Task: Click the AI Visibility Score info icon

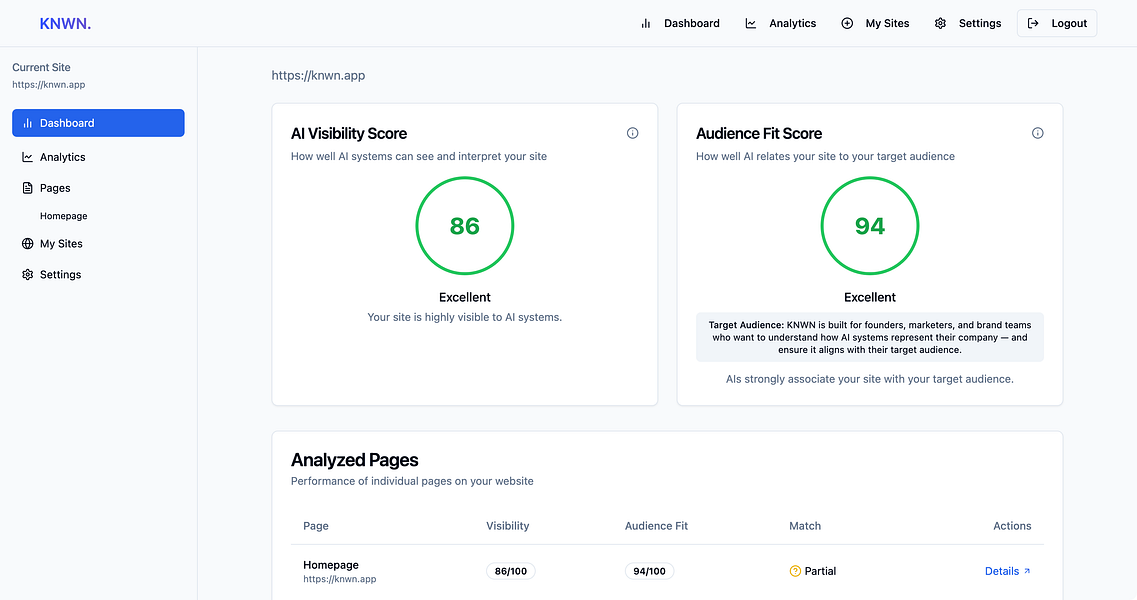Action: [632, 133]
